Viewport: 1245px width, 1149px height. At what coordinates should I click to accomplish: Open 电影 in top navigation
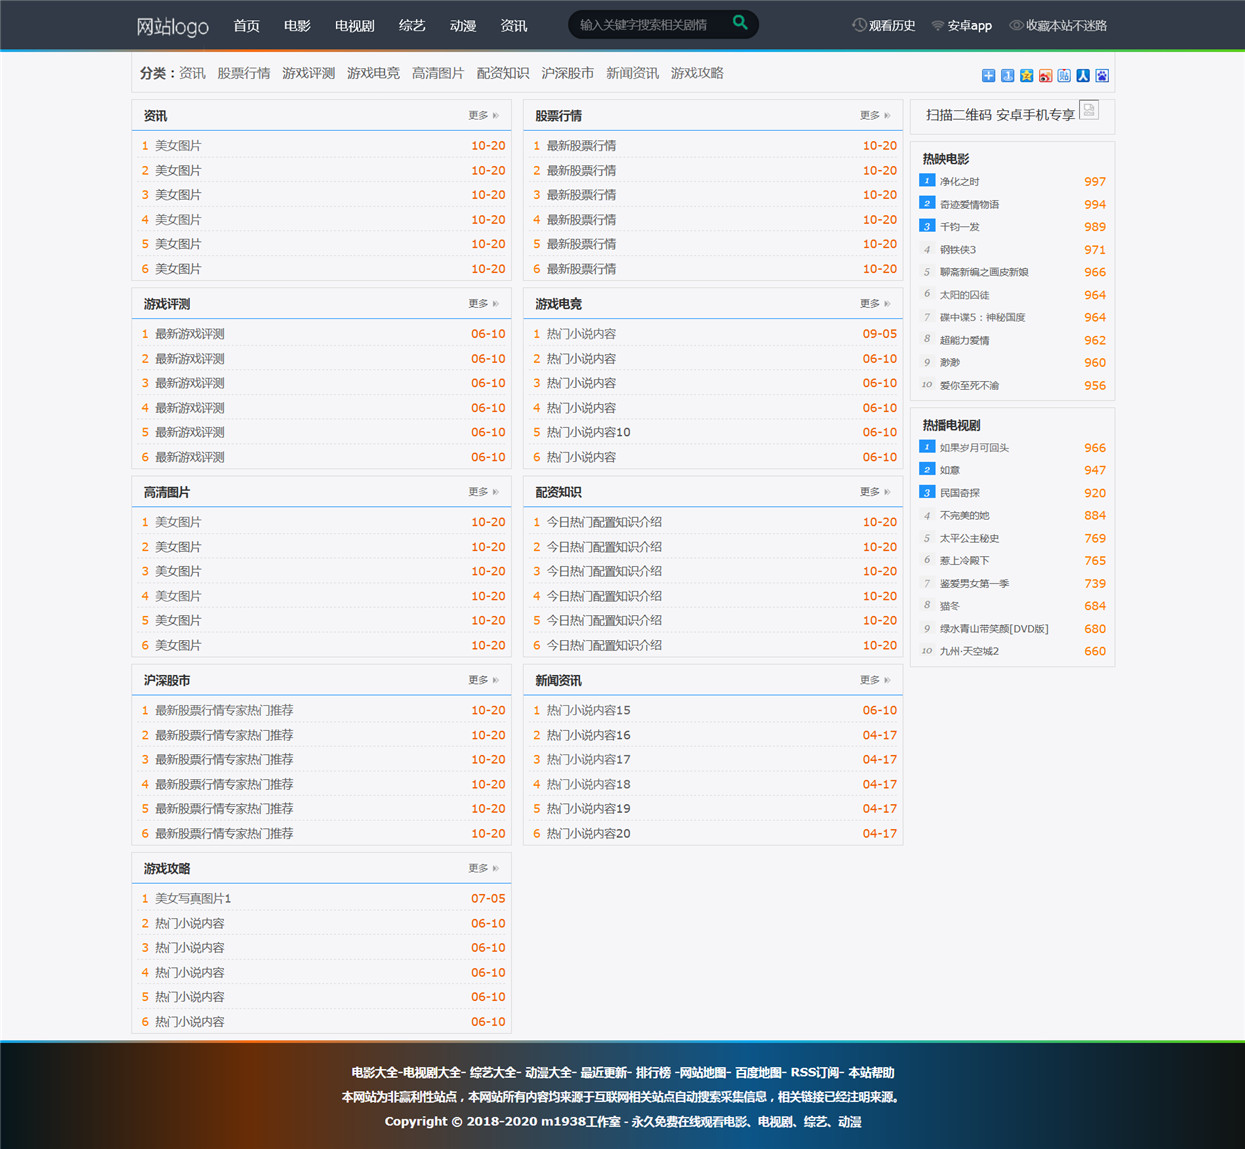click(x=297, y=26)
